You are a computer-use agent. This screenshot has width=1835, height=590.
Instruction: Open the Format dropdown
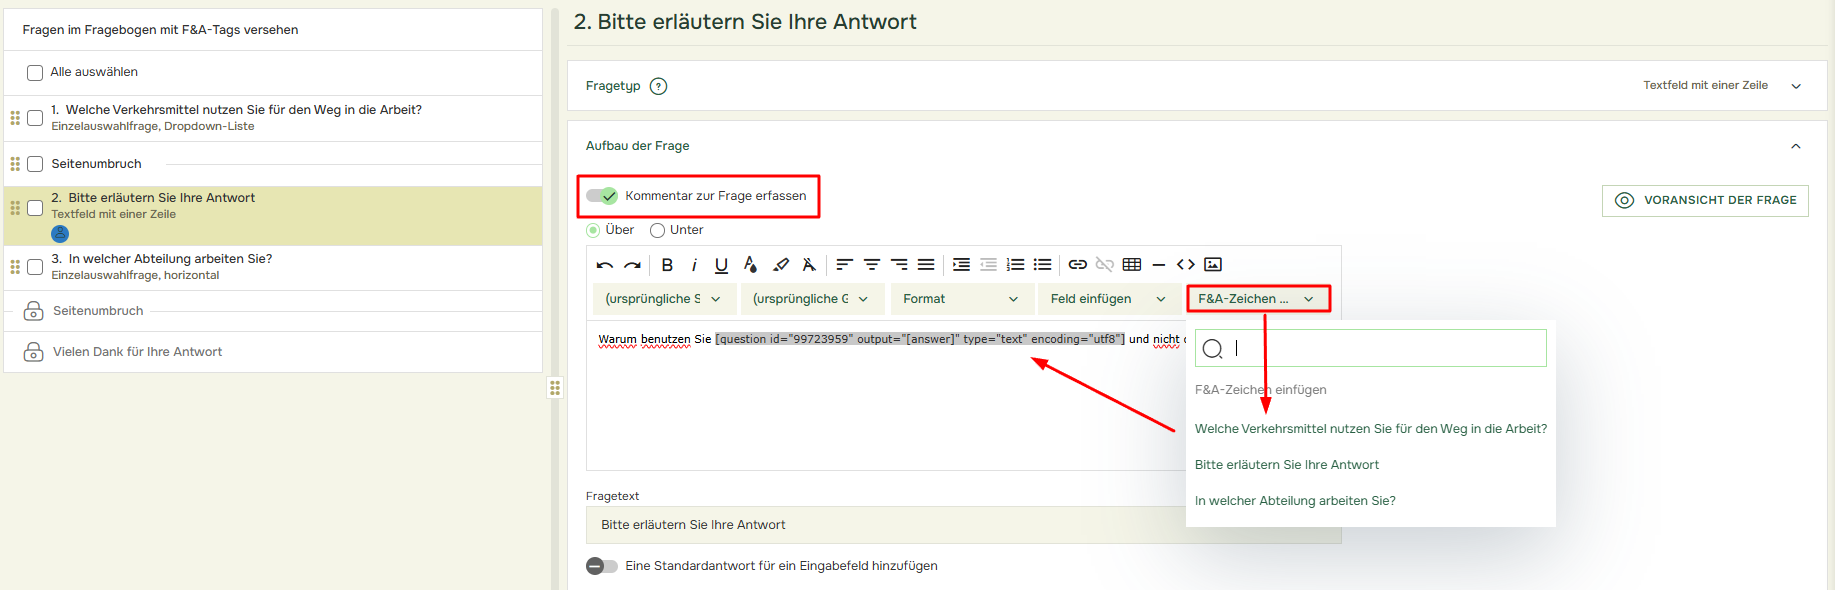click(x=960, y=299)
